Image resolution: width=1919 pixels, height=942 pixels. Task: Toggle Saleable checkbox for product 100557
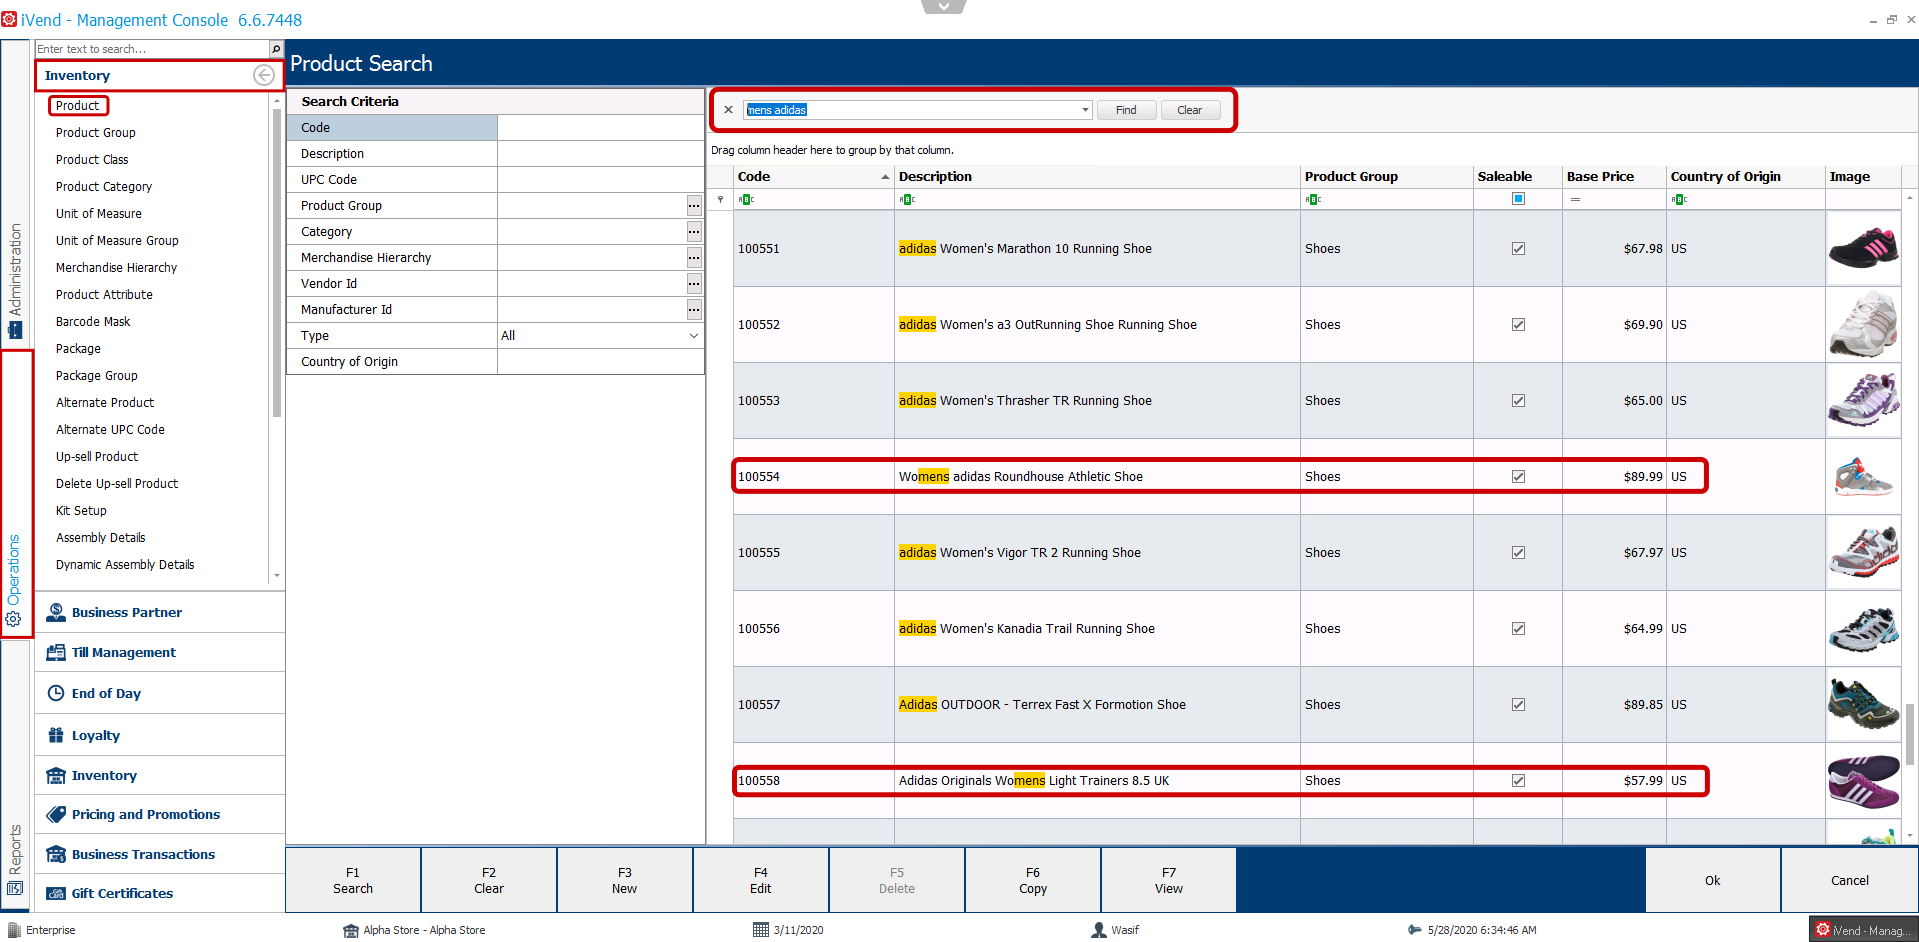click(1518, 705)
